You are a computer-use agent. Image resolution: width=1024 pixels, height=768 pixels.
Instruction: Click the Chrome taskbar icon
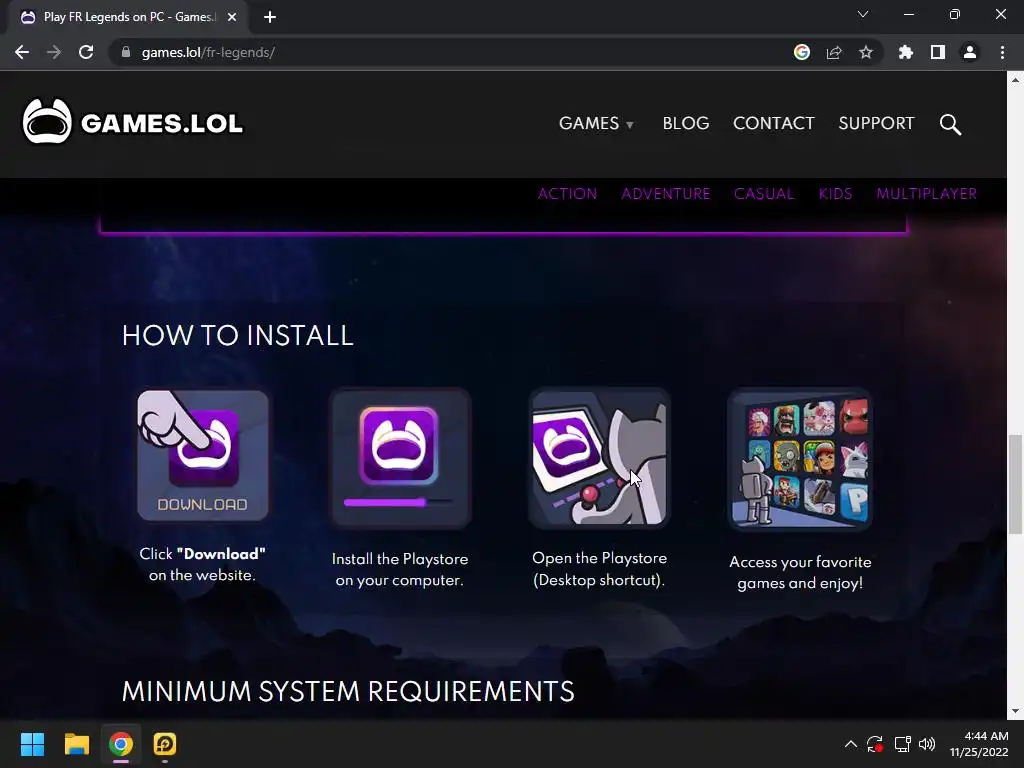click(x=121, y=744)
